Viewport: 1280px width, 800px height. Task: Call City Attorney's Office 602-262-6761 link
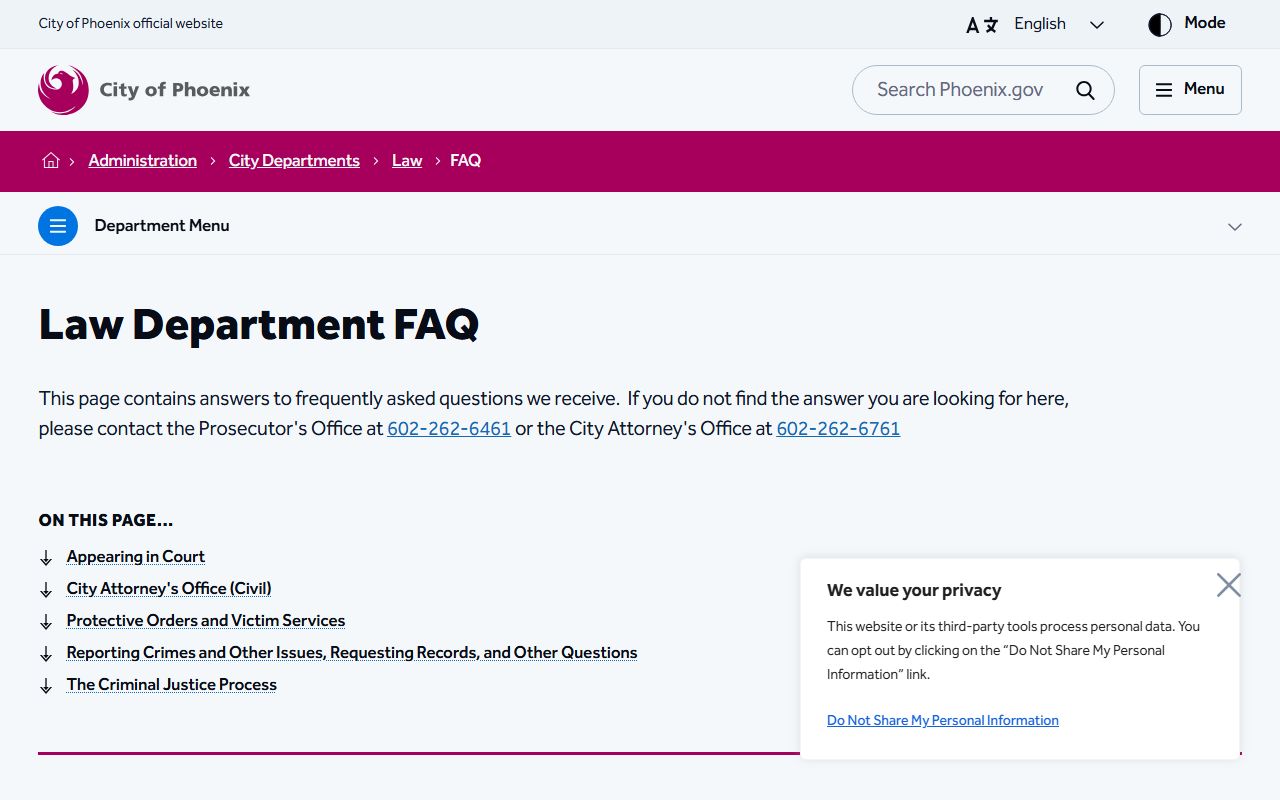click(838, 429)
